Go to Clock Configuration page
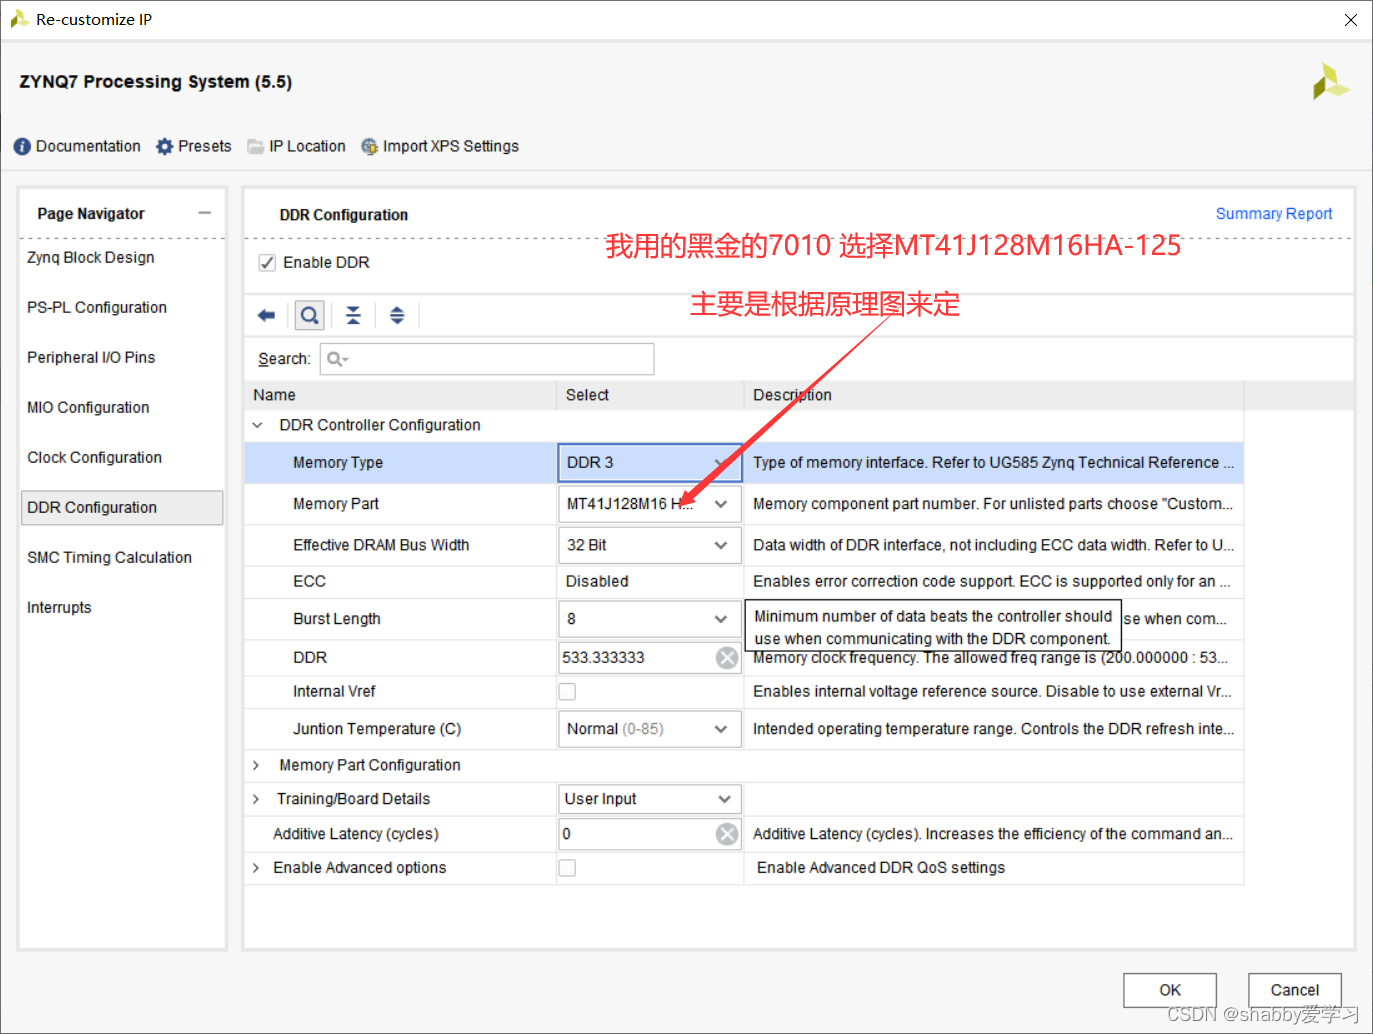 pos(94,457)
